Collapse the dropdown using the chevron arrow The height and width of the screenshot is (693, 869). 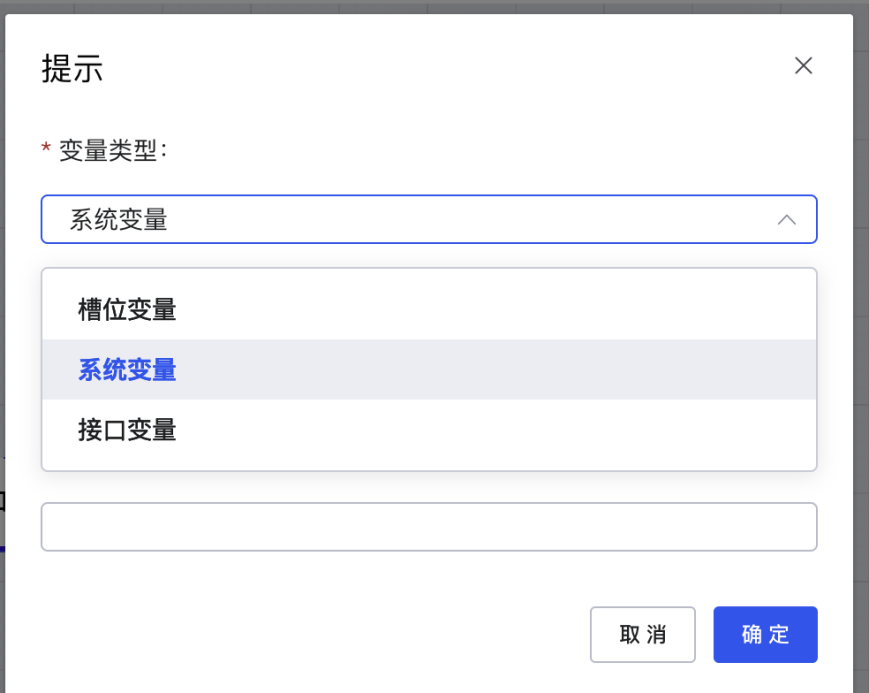pos(786,220)
